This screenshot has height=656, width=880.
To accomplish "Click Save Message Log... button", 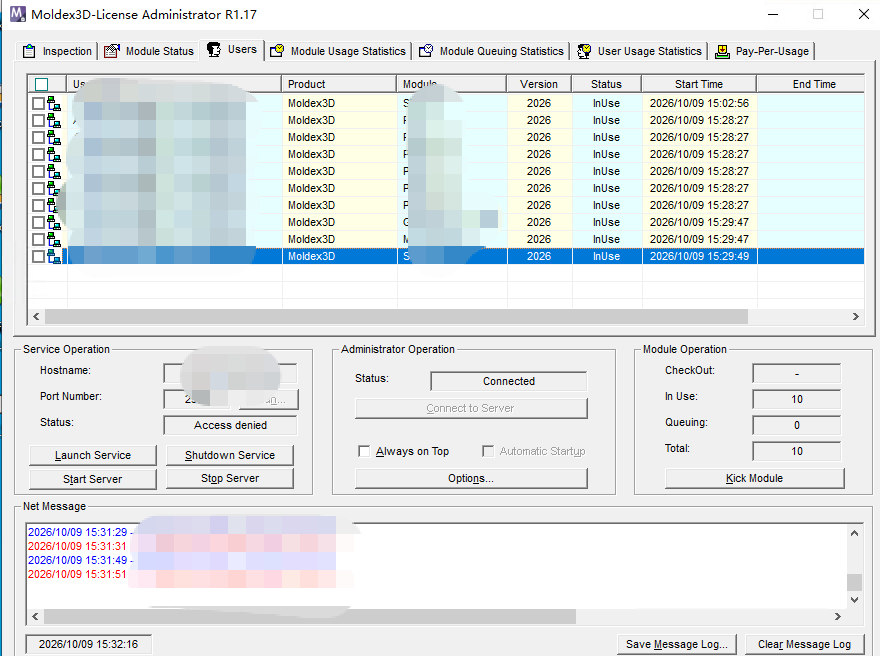I will (x=677, y=644).
